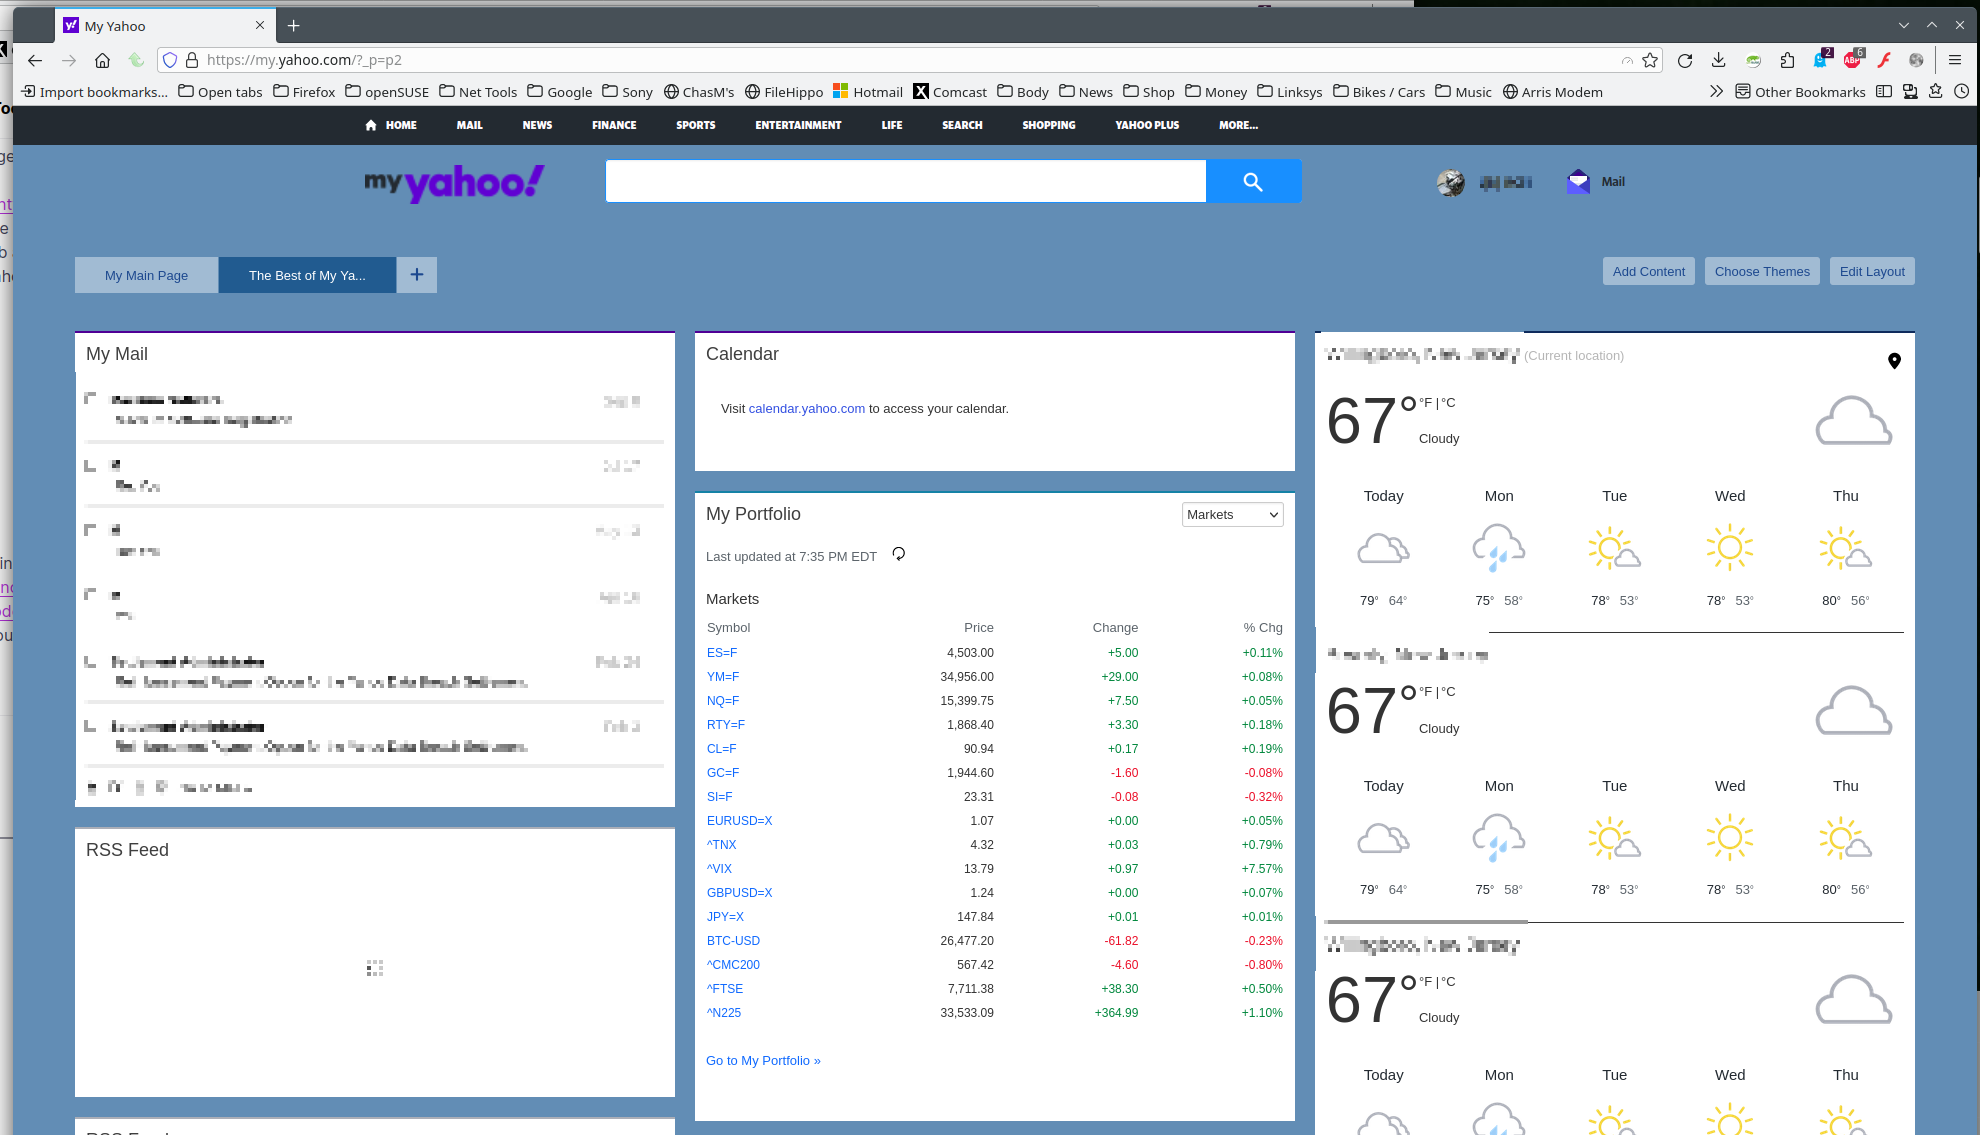Click the site lock icon in address bar

(192, 60)
